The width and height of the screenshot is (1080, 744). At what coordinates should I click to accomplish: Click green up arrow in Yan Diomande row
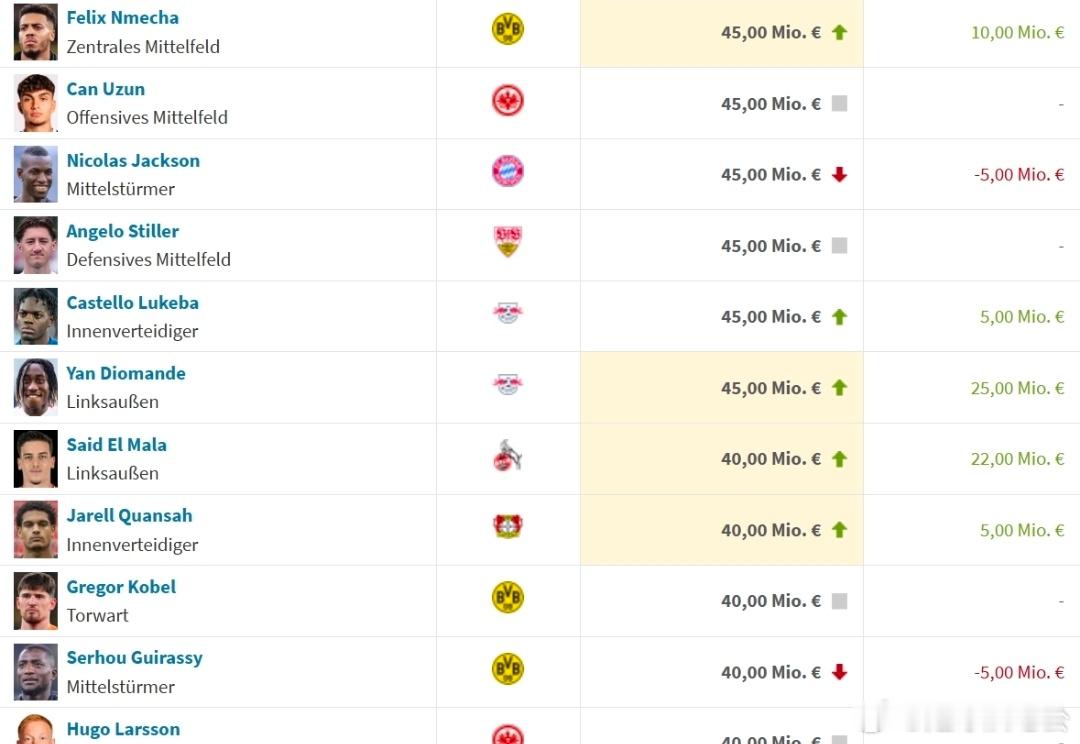839,388
